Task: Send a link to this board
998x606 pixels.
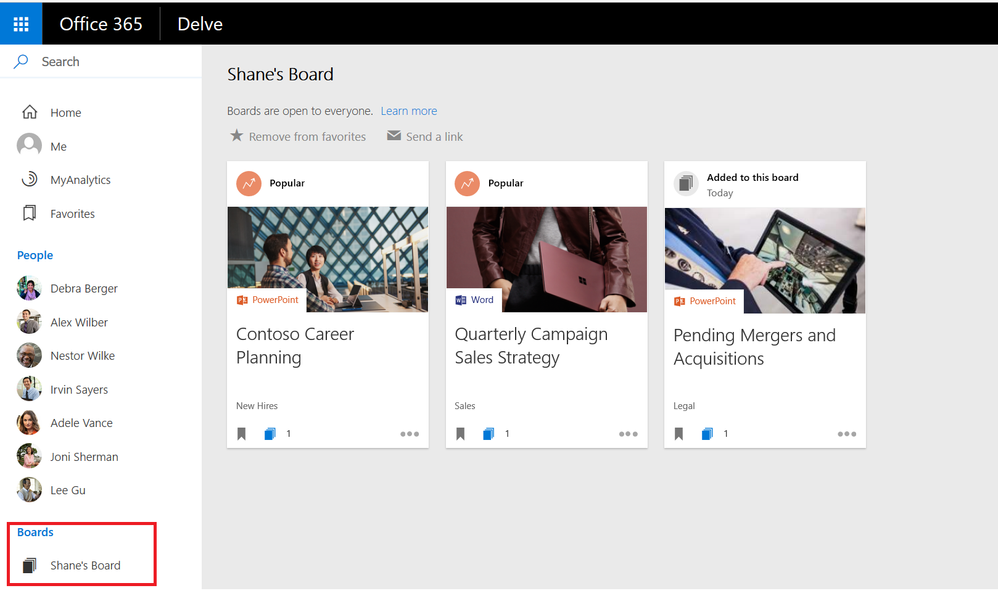Action: (425, 137)
